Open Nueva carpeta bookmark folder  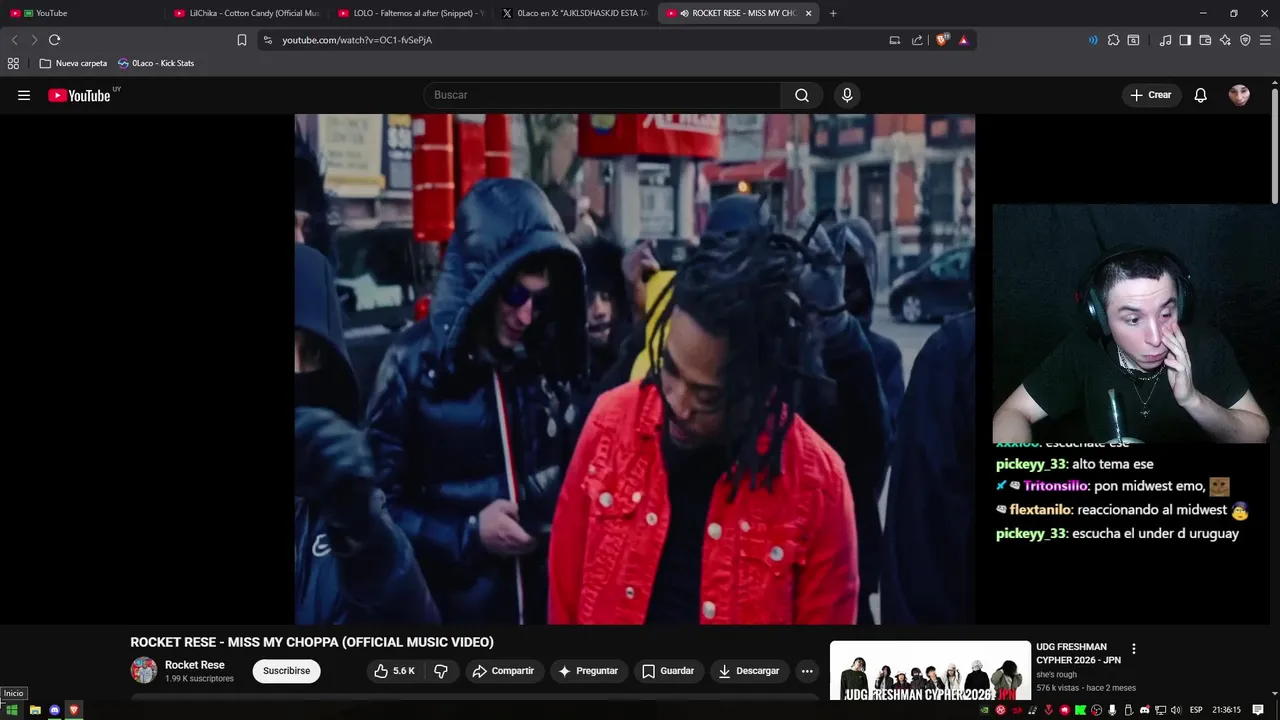[x=73, y=63]
